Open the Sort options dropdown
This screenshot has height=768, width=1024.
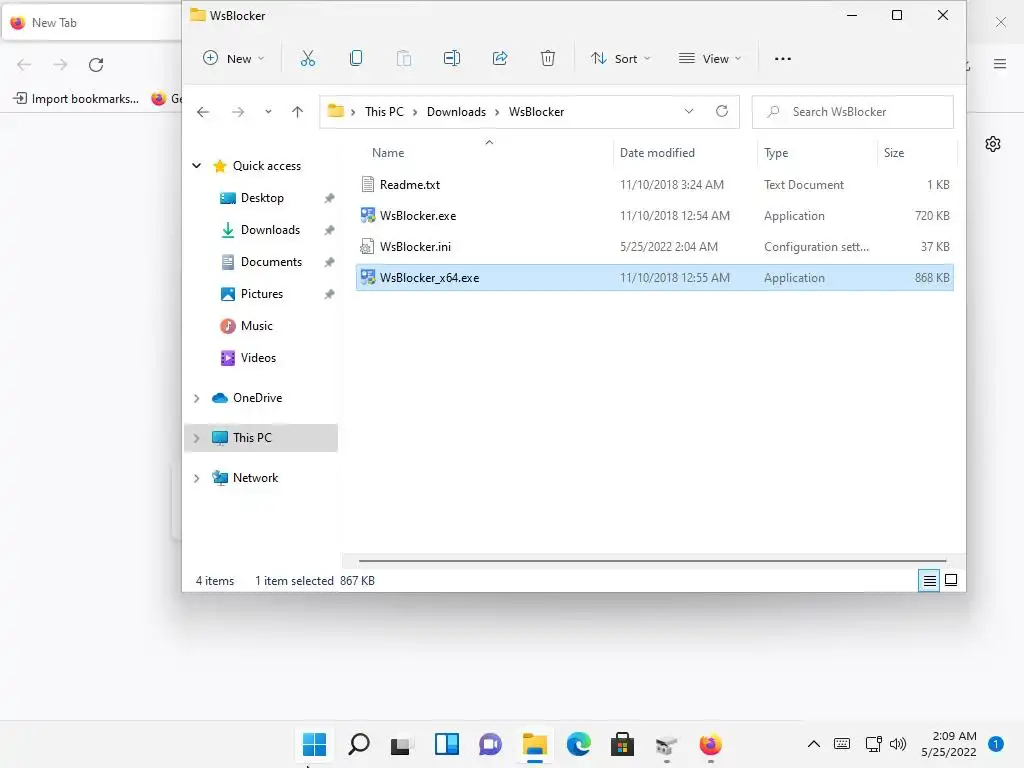620,59
